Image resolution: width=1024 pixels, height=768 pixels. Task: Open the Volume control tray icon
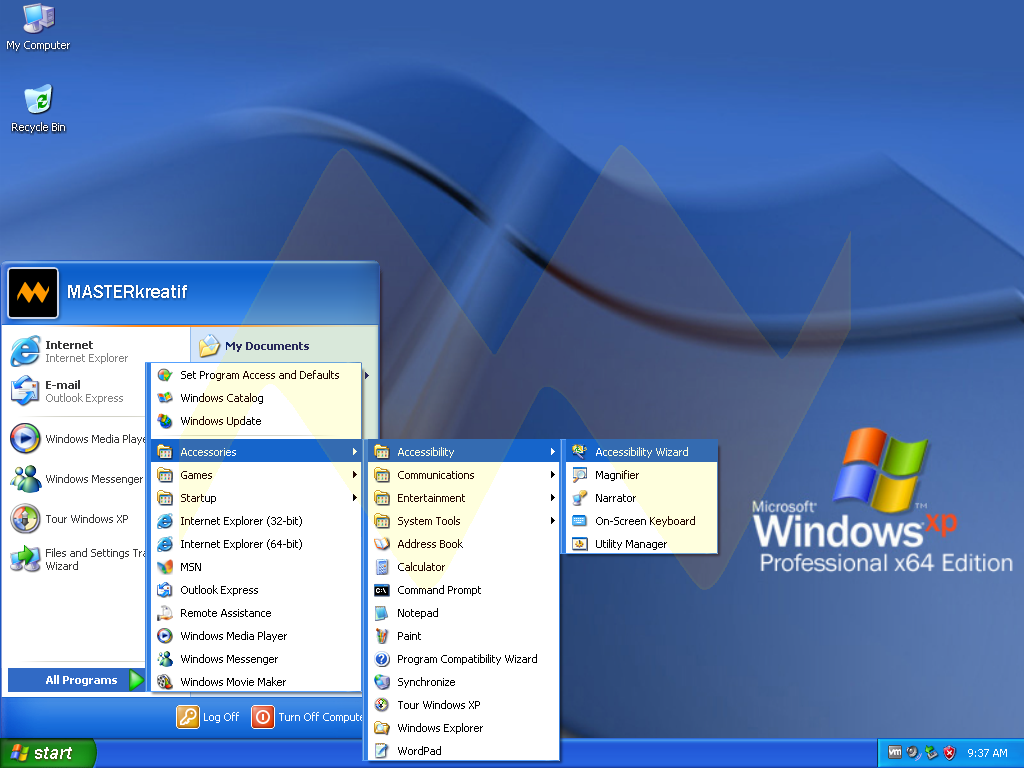pyautogui.click(x=911, y=752)
